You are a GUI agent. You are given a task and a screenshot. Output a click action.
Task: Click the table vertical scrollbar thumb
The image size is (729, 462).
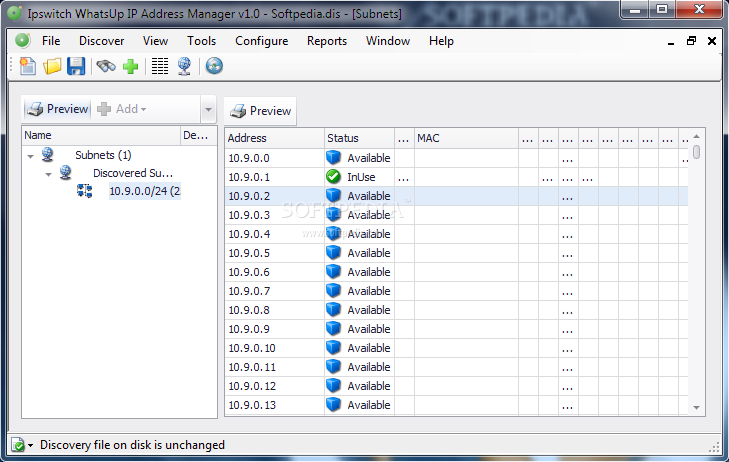click(696, 152)
